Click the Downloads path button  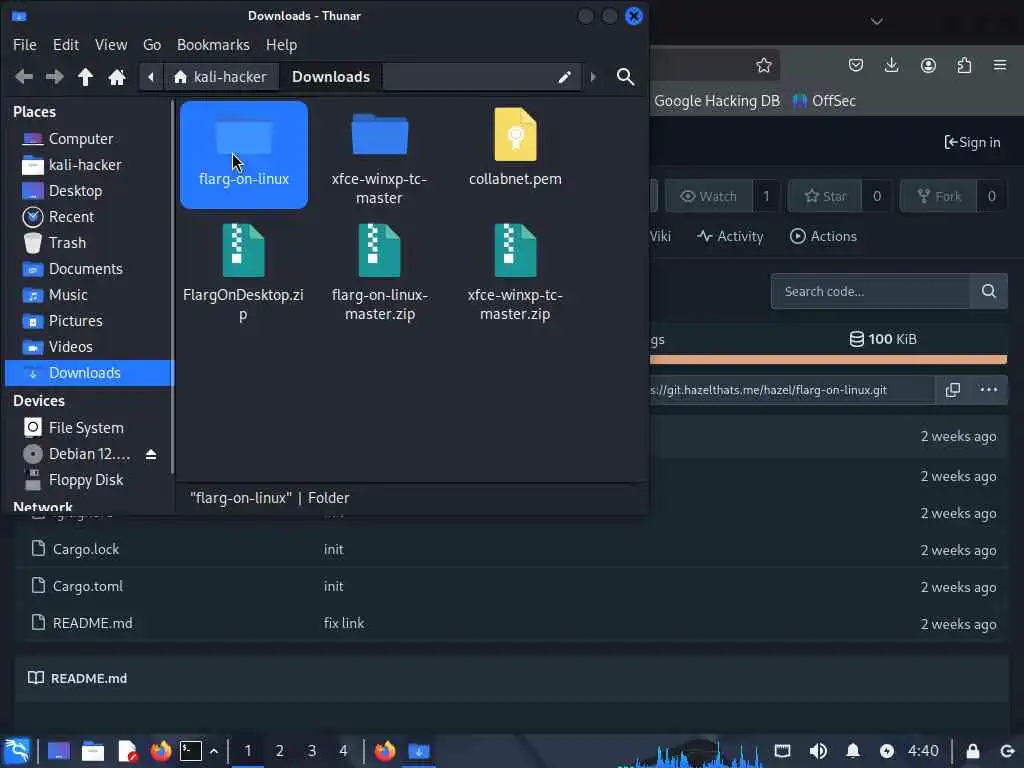(330, 77)
